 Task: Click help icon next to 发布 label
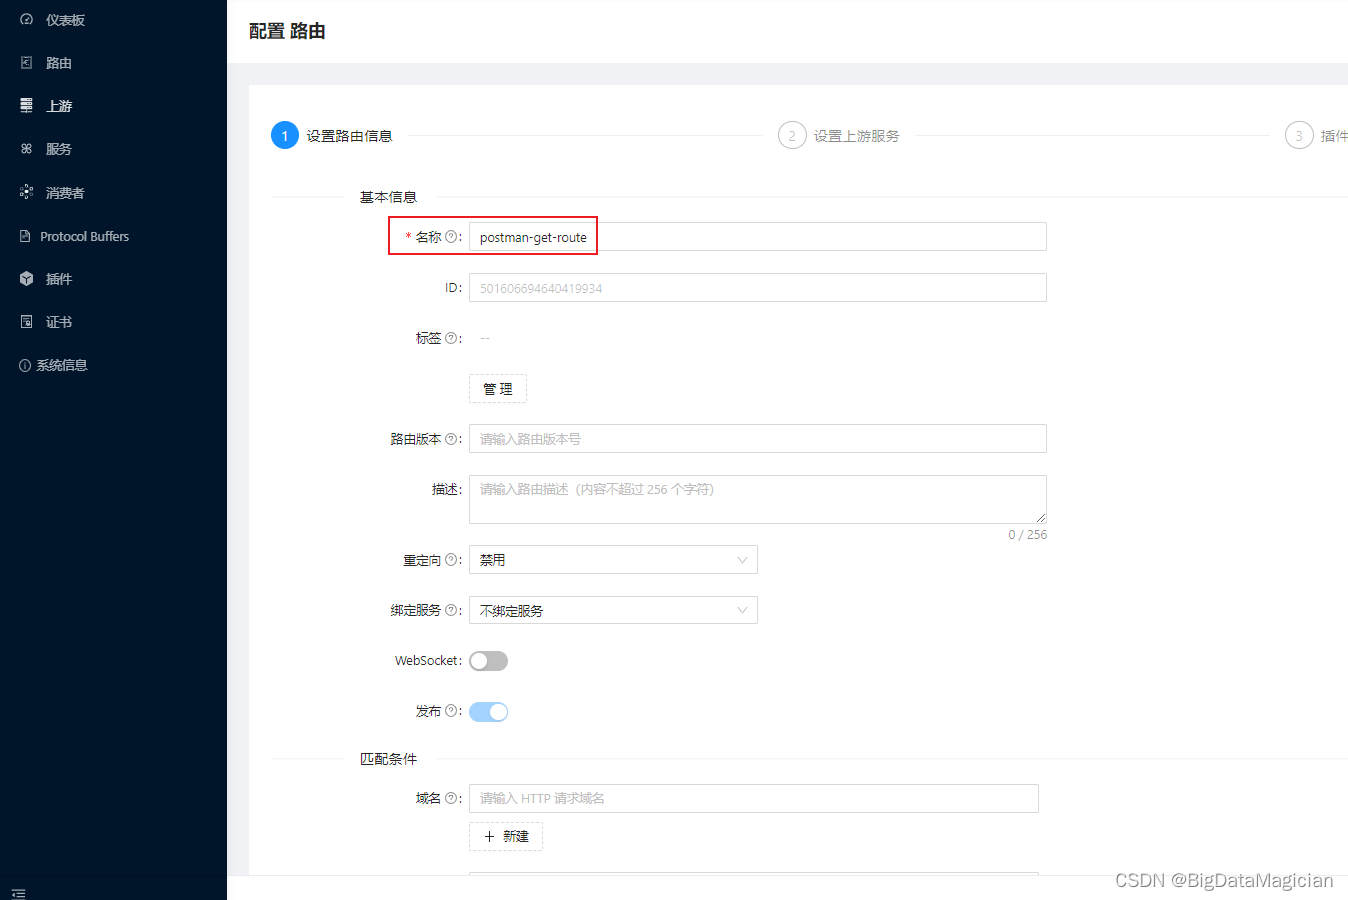pyautogui.click(x=451, y=711)
